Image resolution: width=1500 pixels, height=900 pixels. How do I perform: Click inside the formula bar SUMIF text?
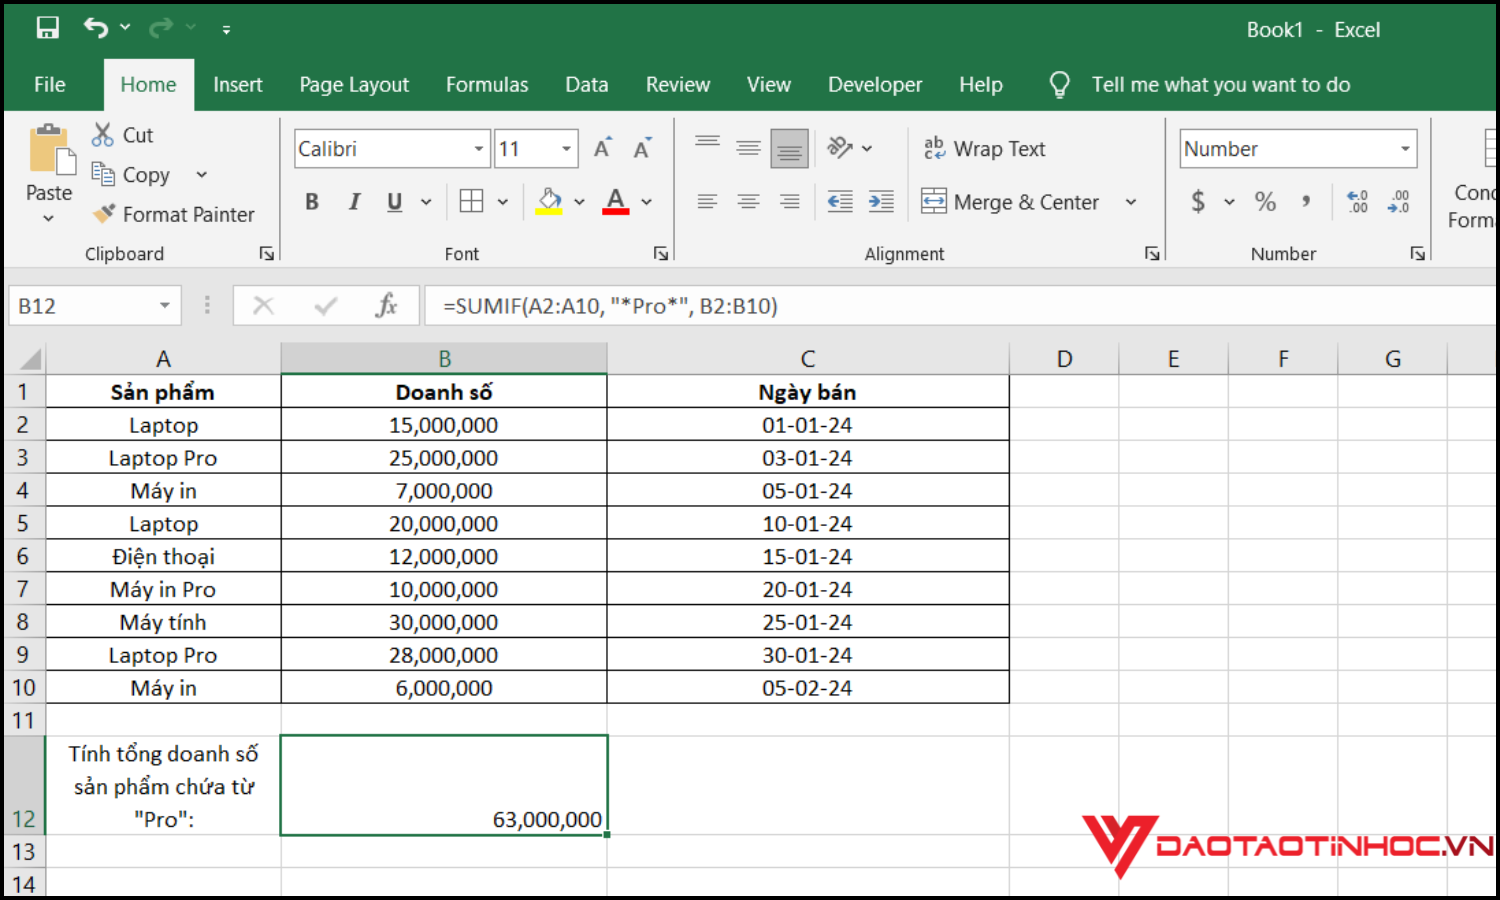(x=610, y=306)
